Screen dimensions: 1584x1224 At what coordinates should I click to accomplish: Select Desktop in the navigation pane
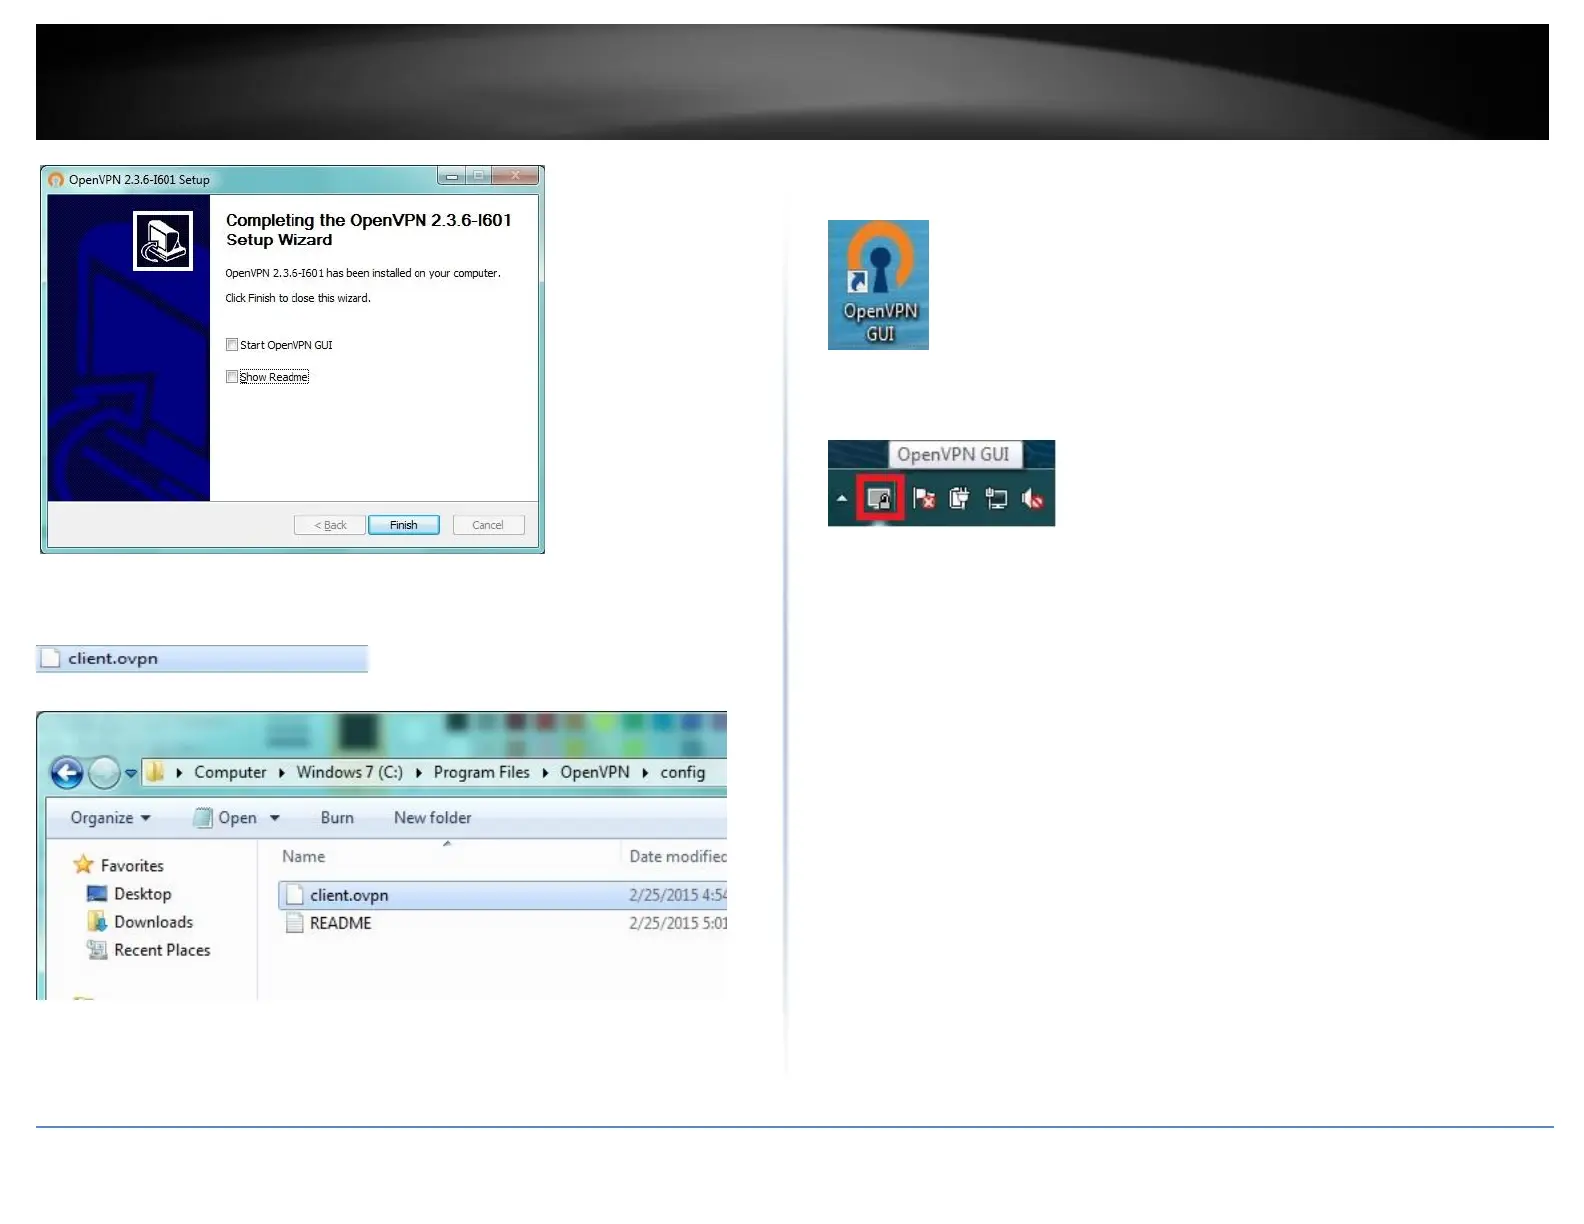coord(143,894)
